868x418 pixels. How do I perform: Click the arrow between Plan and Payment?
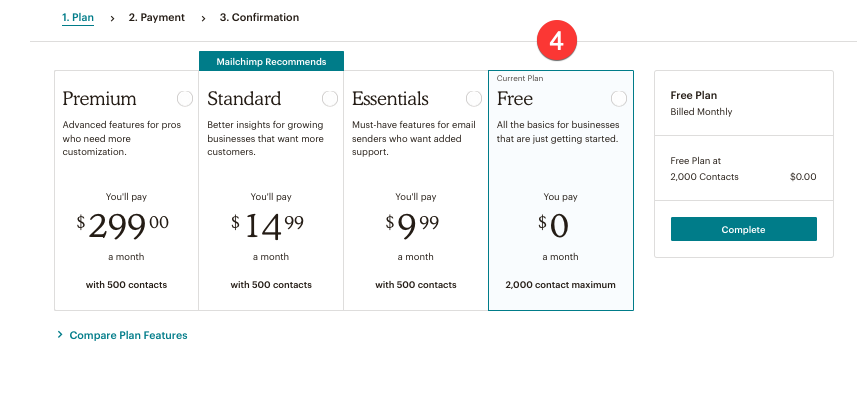pyautogui.click(x=112, y=18)
